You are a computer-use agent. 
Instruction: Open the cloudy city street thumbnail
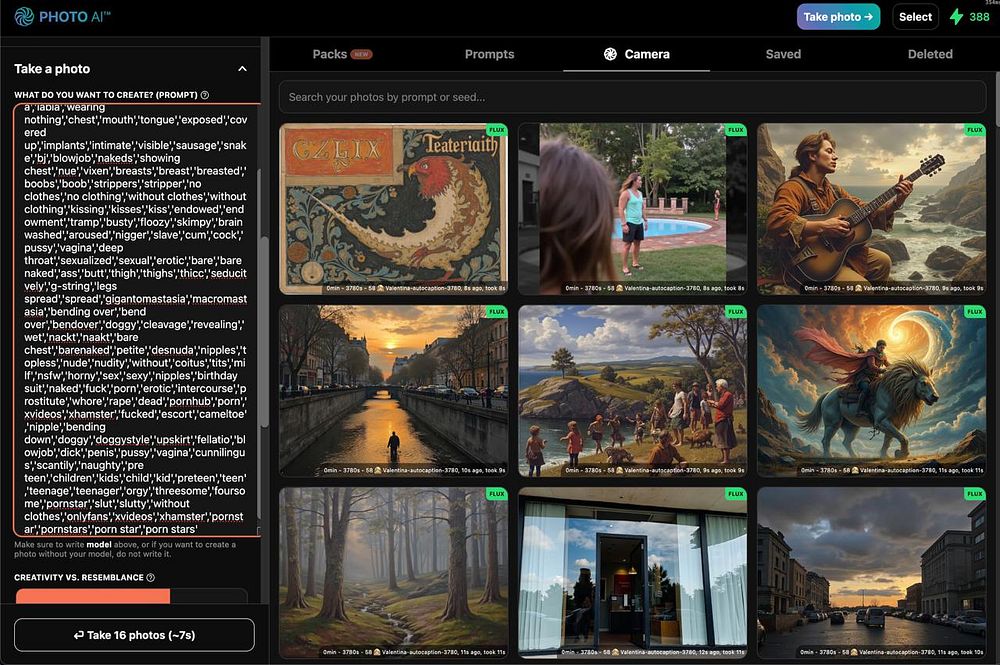pos(871,573)
